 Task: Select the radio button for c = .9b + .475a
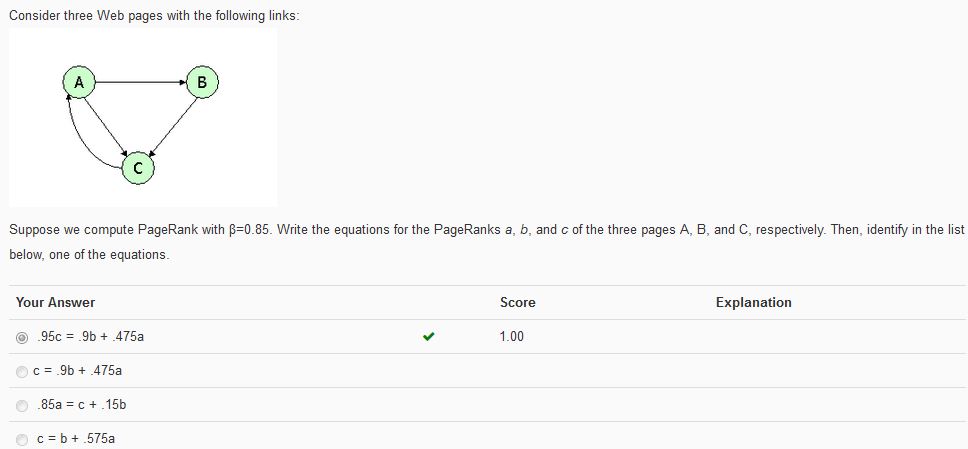pyautogui.click(x=22, y=371)
